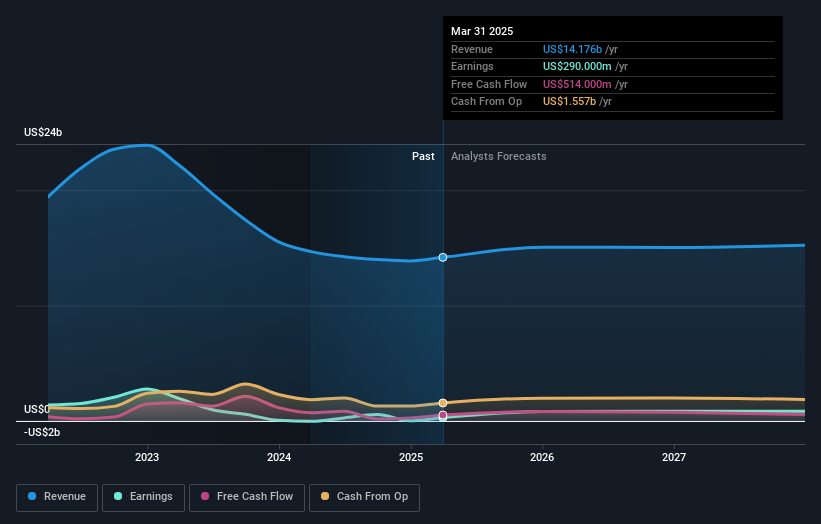821x524 pixels.
Task: Toggle the Free Cash Flow legend button
Action: 247,497
